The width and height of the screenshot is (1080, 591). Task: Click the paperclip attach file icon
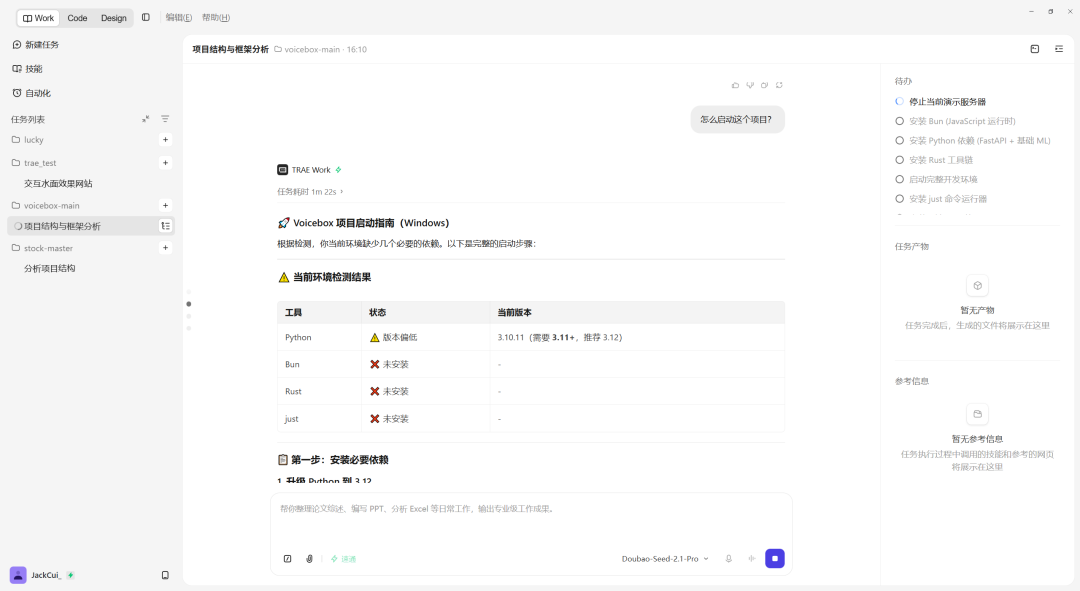click(x=309, y=559)
